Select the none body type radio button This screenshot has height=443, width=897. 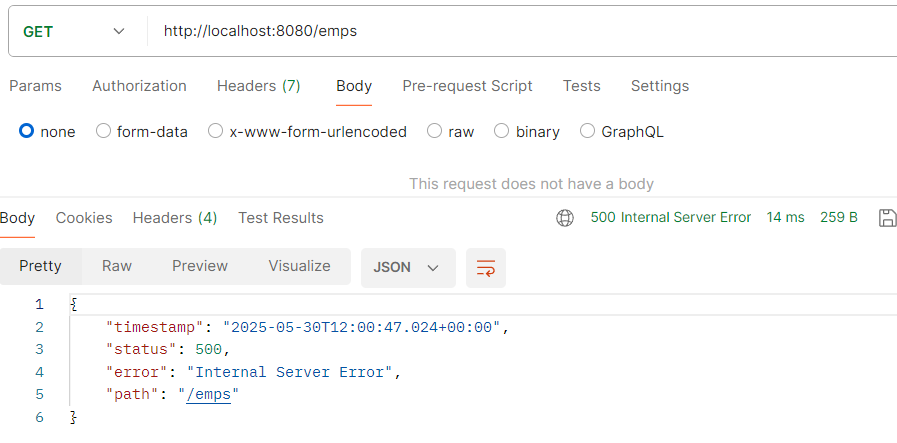[x=26, y=132]
